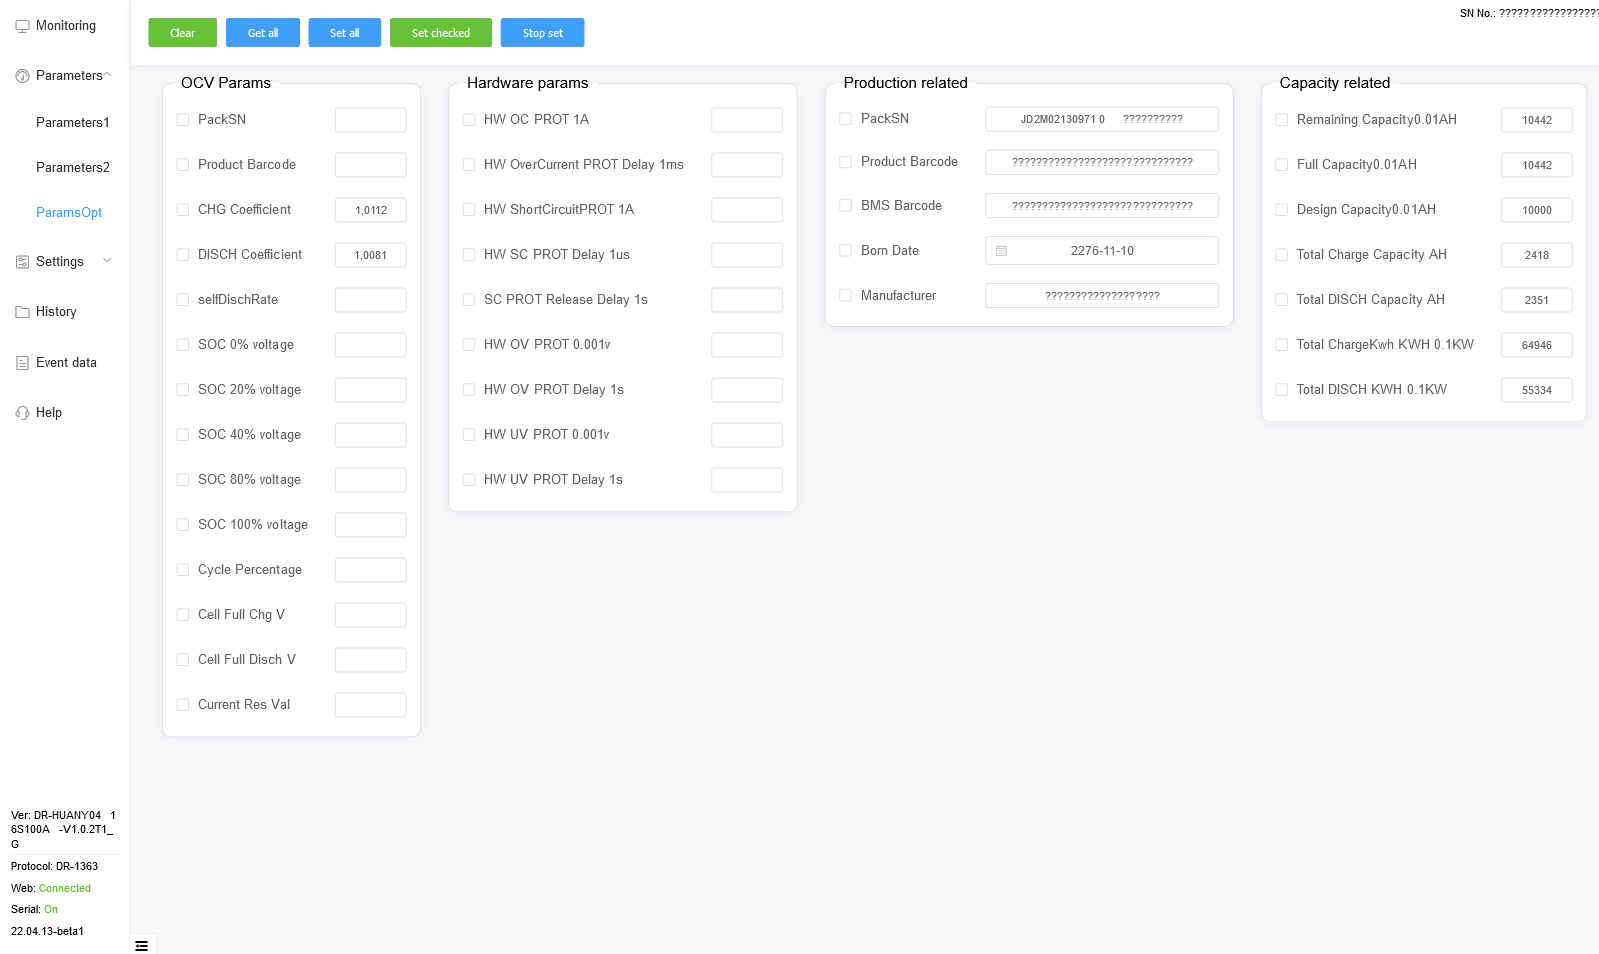Enable Total DISCH KWH 0.1KW checkbox
1599x954 pixels.
[x=1282, y=390]
